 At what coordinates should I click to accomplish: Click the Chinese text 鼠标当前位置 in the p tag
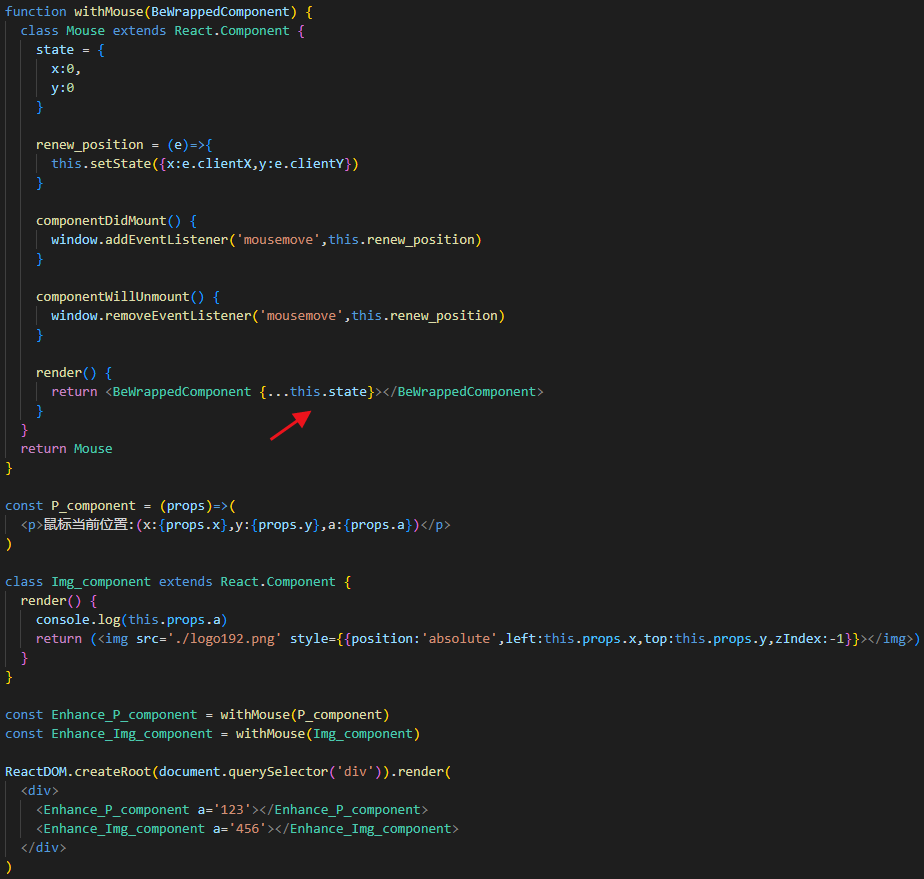tap(86, 524)
